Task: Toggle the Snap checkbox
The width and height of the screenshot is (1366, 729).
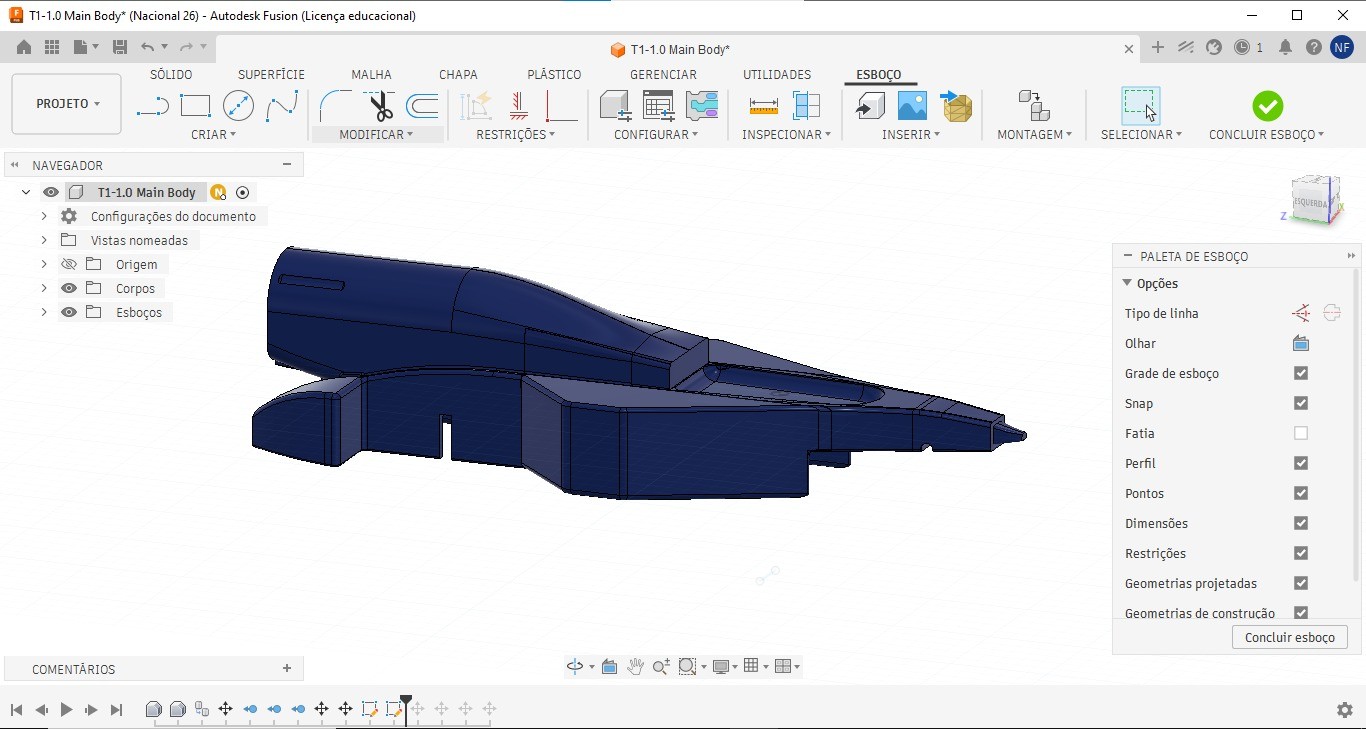Action: click(1301, 403)
